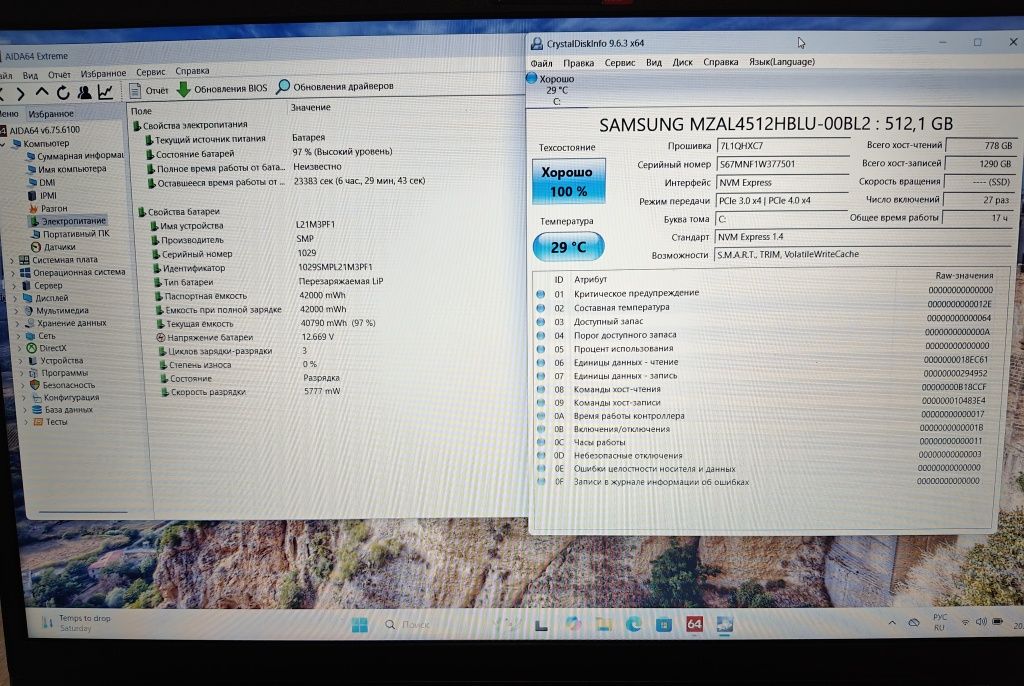Image resolution: width=1024 pixels, height=686 pixels.
Task: Expand the Сеть branch in AIDA64 tree
Action: tap(19, 336)
